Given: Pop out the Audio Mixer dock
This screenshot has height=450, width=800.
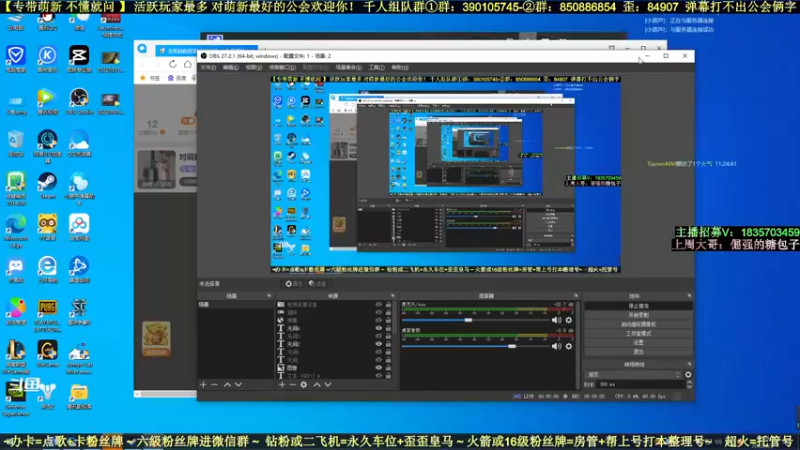Looking at the screenshot, I should (x=576, y=296).
